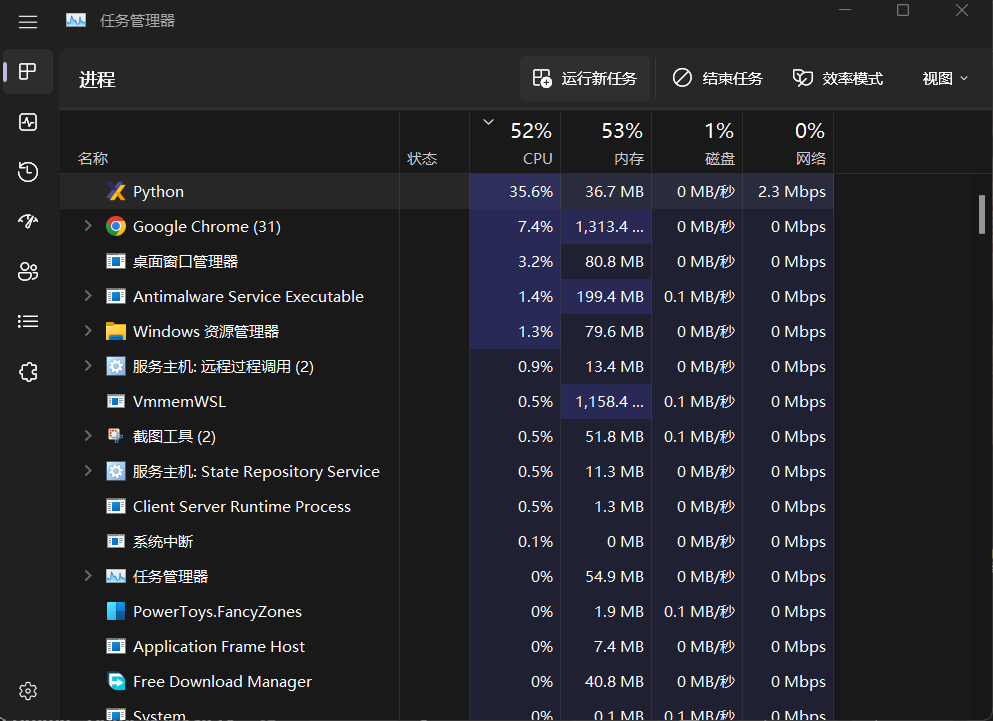Open the Performance page icon in sidebar

(28, 122)
